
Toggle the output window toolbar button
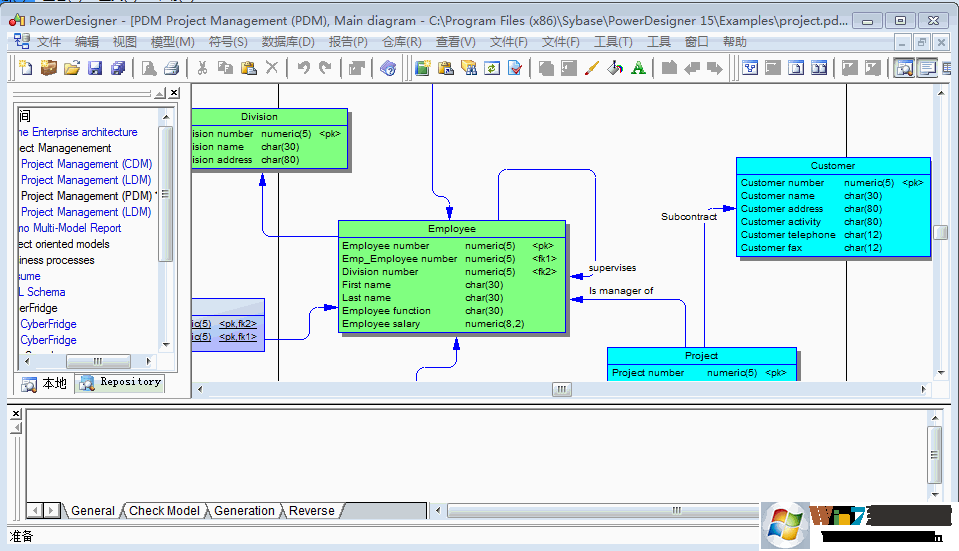927,68
